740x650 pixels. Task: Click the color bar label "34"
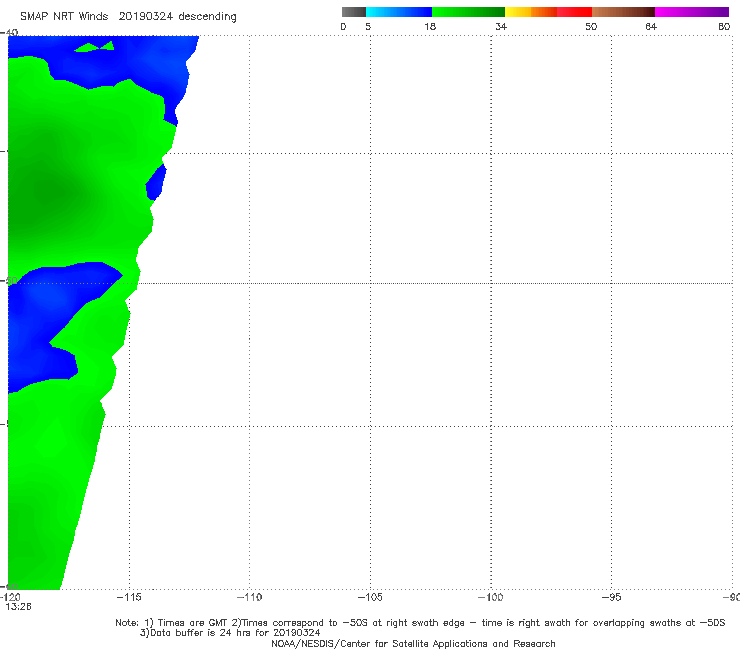pos(501,26)
